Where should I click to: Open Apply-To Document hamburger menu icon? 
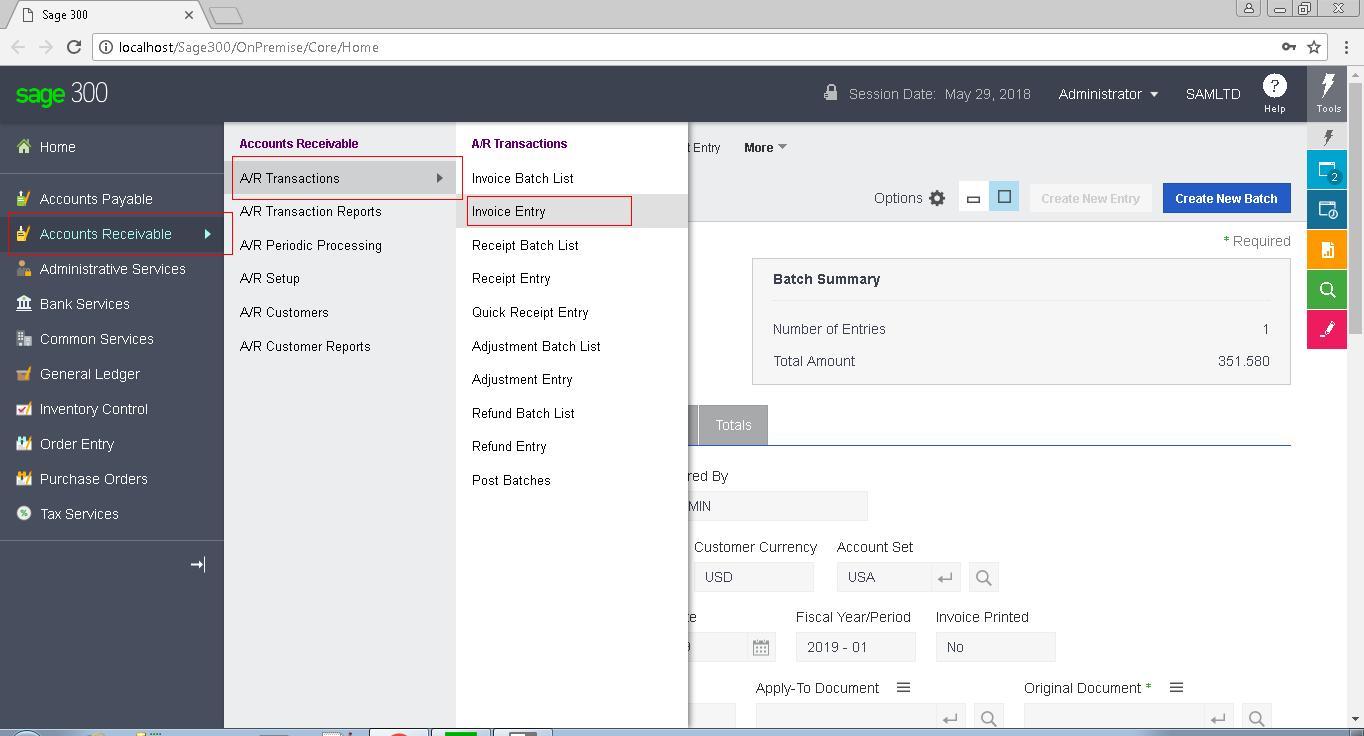pyautogui.click(x=903, y=687)
